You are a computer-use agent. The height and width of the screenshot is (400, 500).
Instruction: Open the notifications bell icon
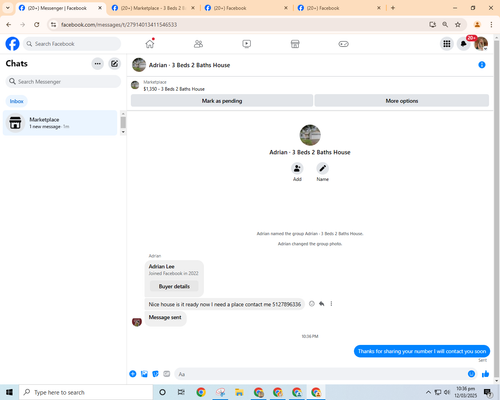click(x=463, y=44)
